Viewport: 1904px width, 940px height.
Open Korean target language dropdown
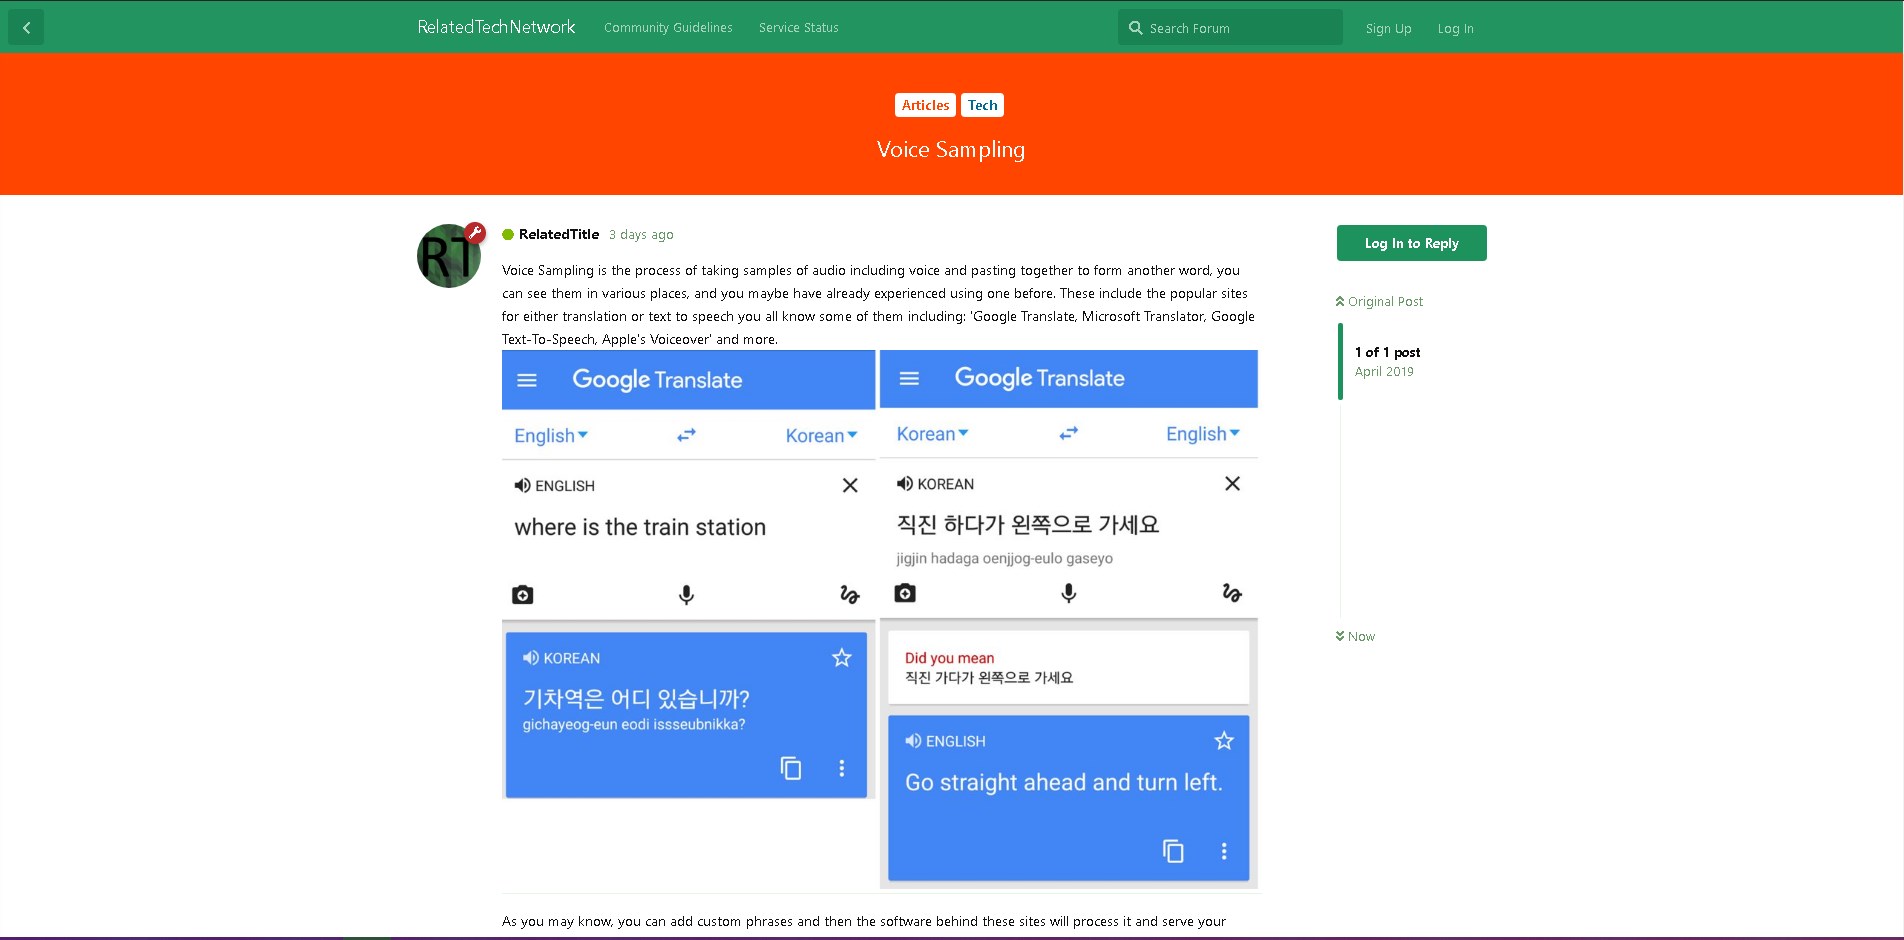[x=821, y=435]
